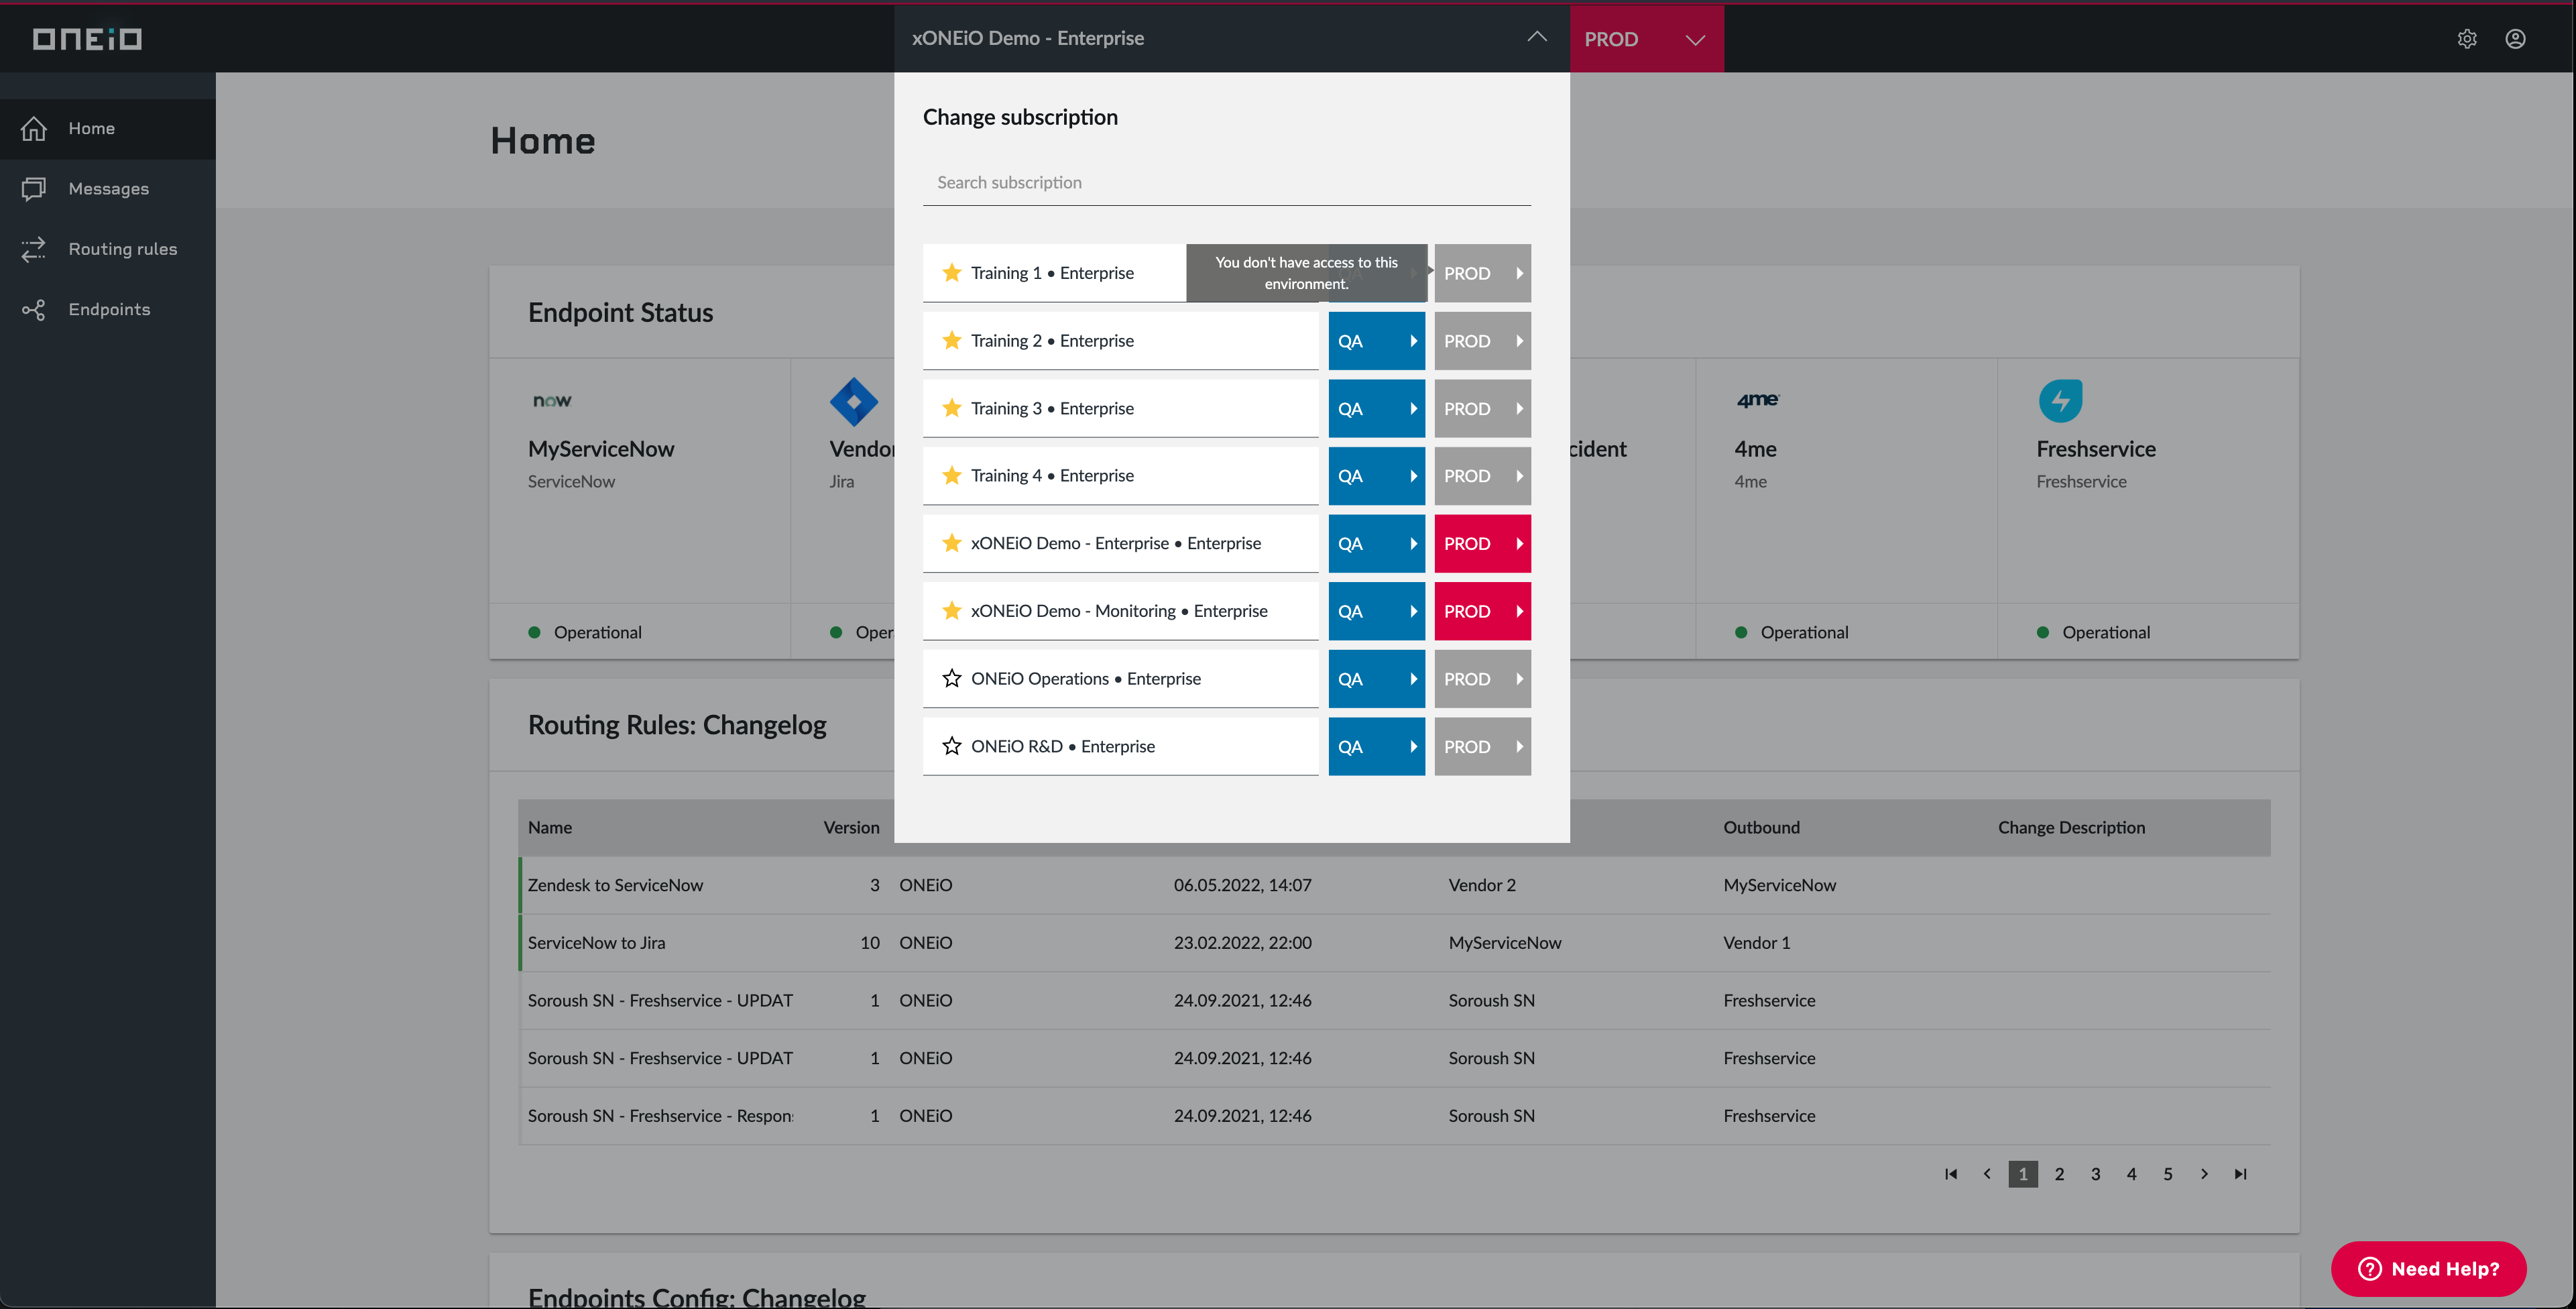The width and height of the screenshot is (2576, 1309).
Task: Go to next changelog page
Action: tap(2203, 1174)
